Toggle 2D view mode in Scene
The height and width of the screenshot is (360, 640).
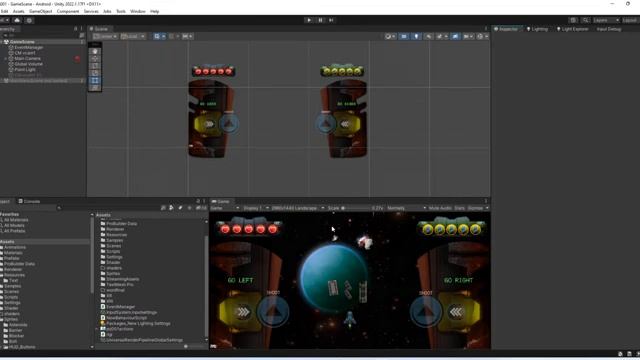click(404, 36)
